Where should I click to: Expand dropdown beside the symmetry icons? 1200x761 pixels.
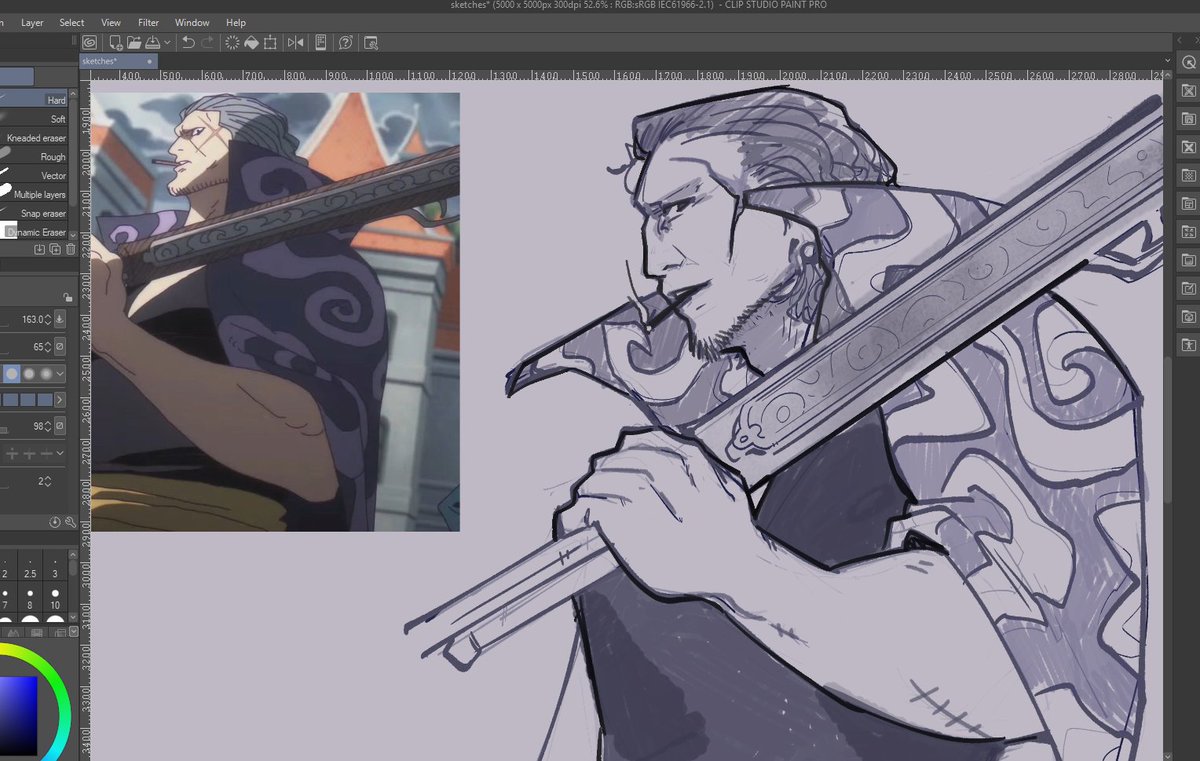[60, 453]
